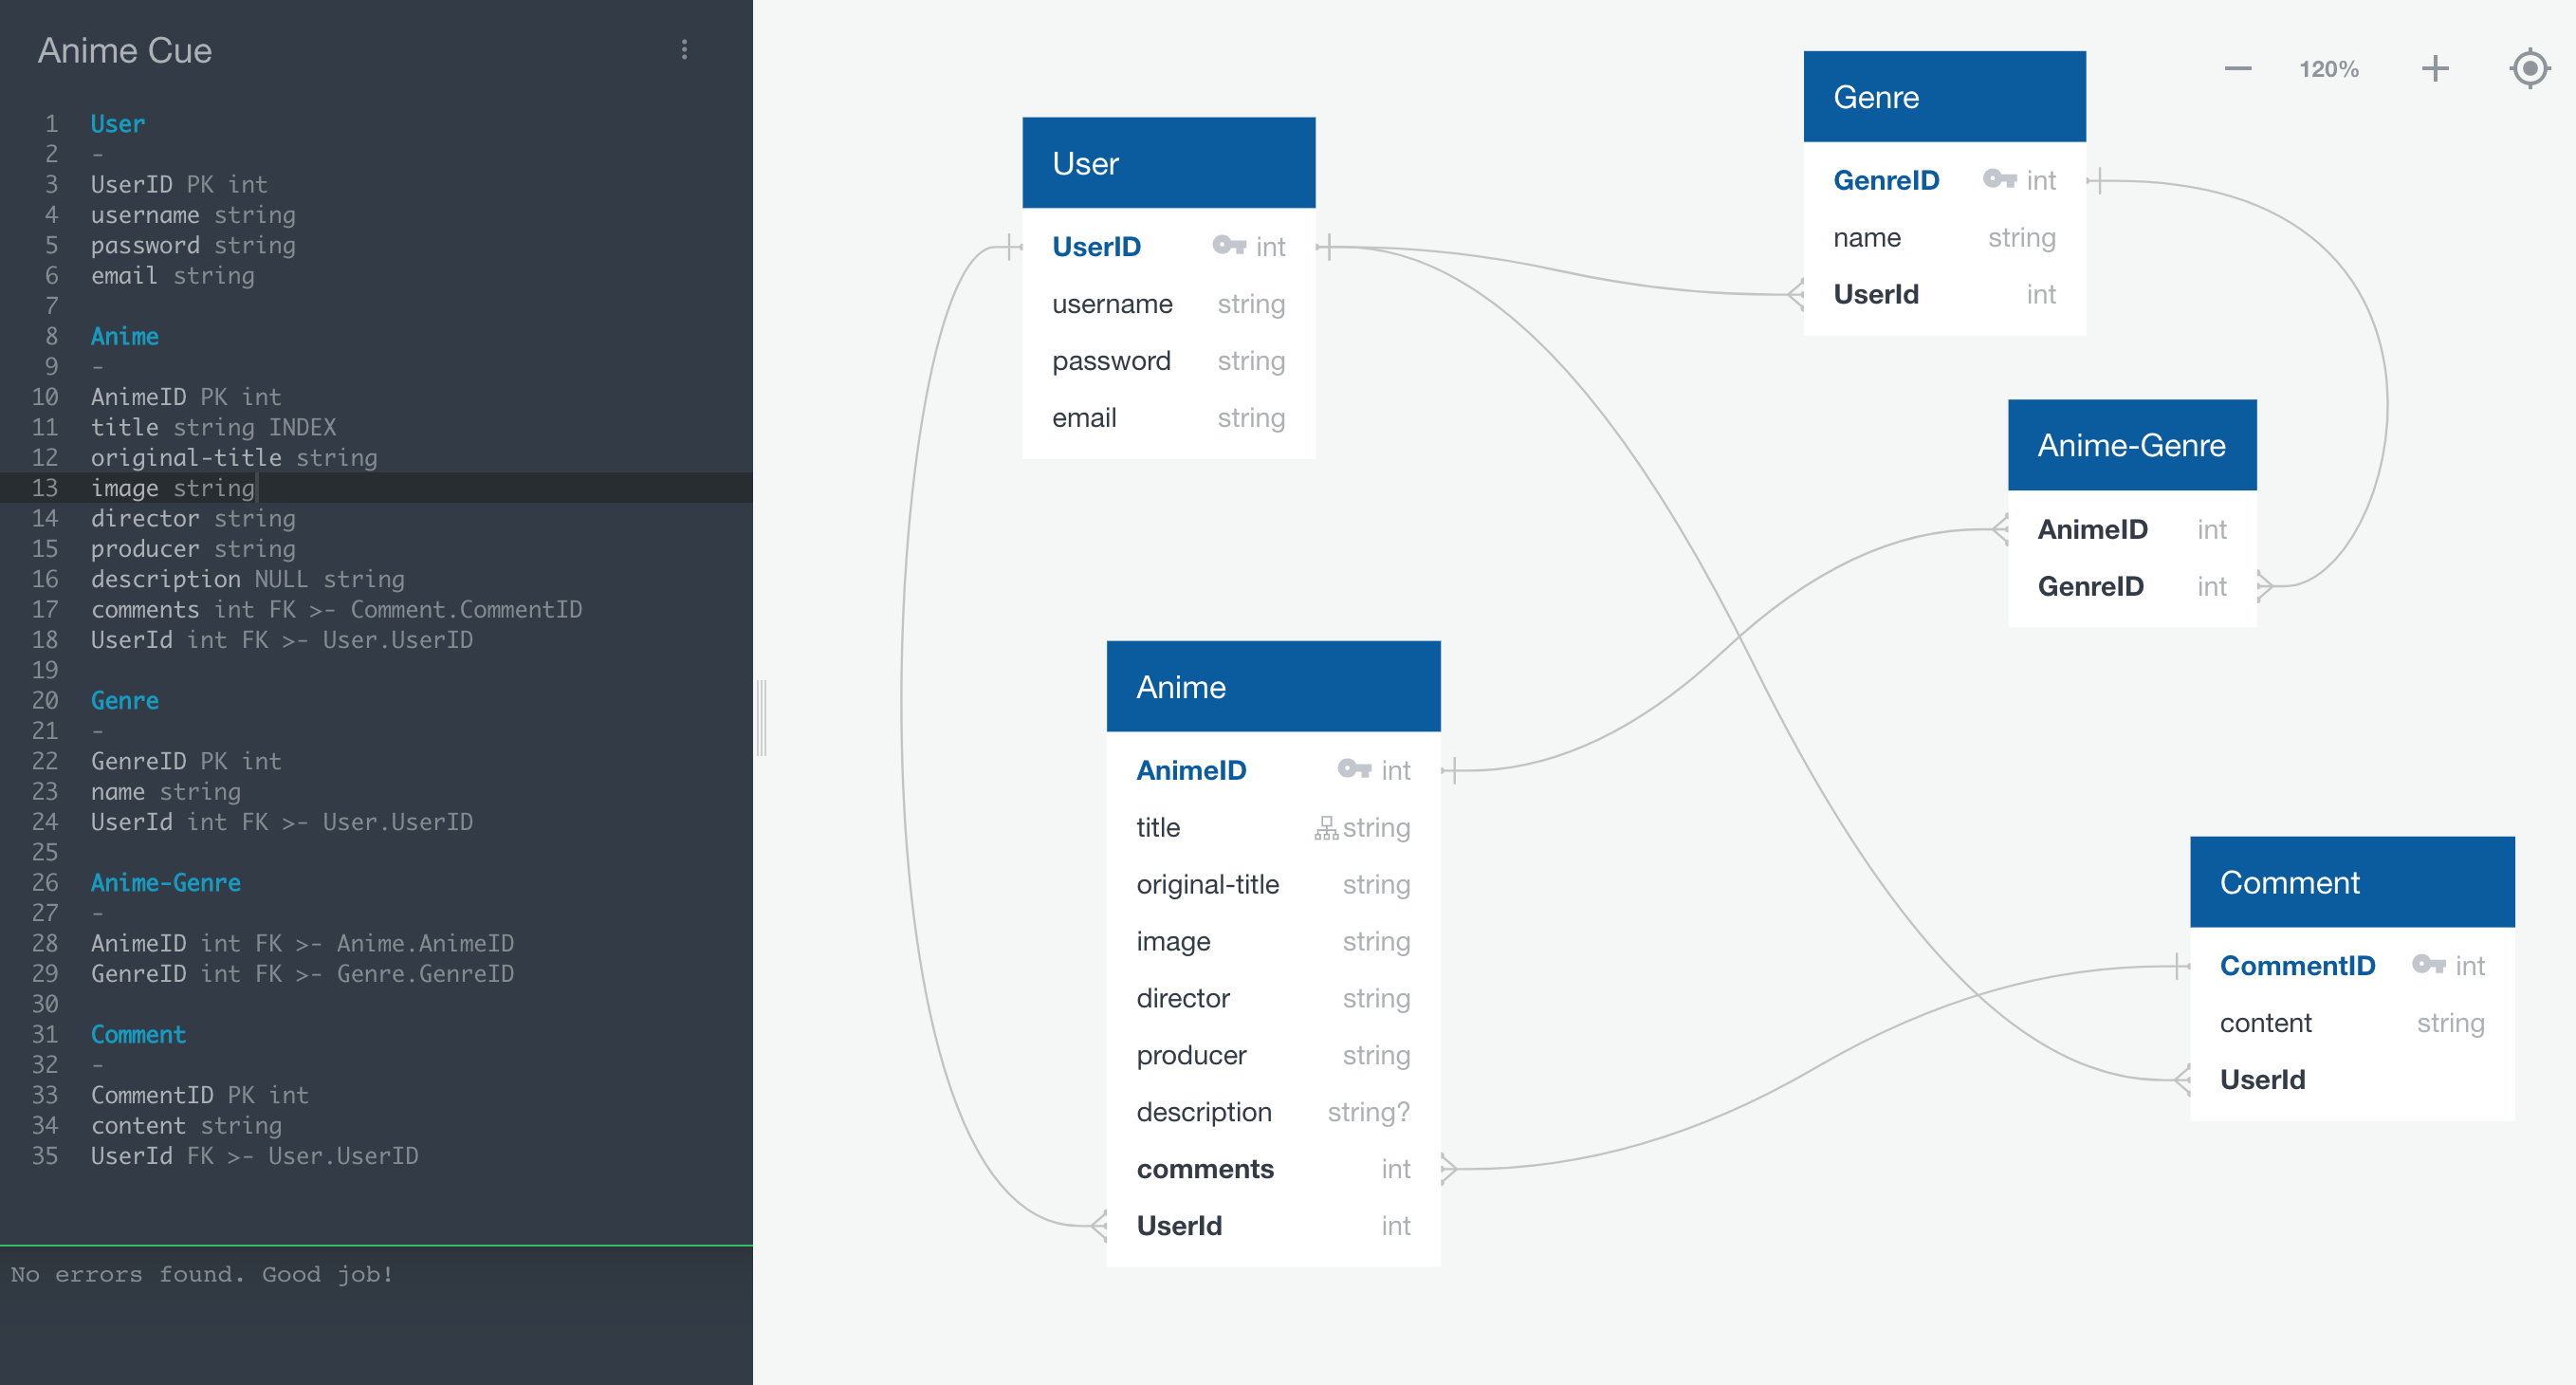
Task: Click the highlighted 'image string' line
Action: 173,488
